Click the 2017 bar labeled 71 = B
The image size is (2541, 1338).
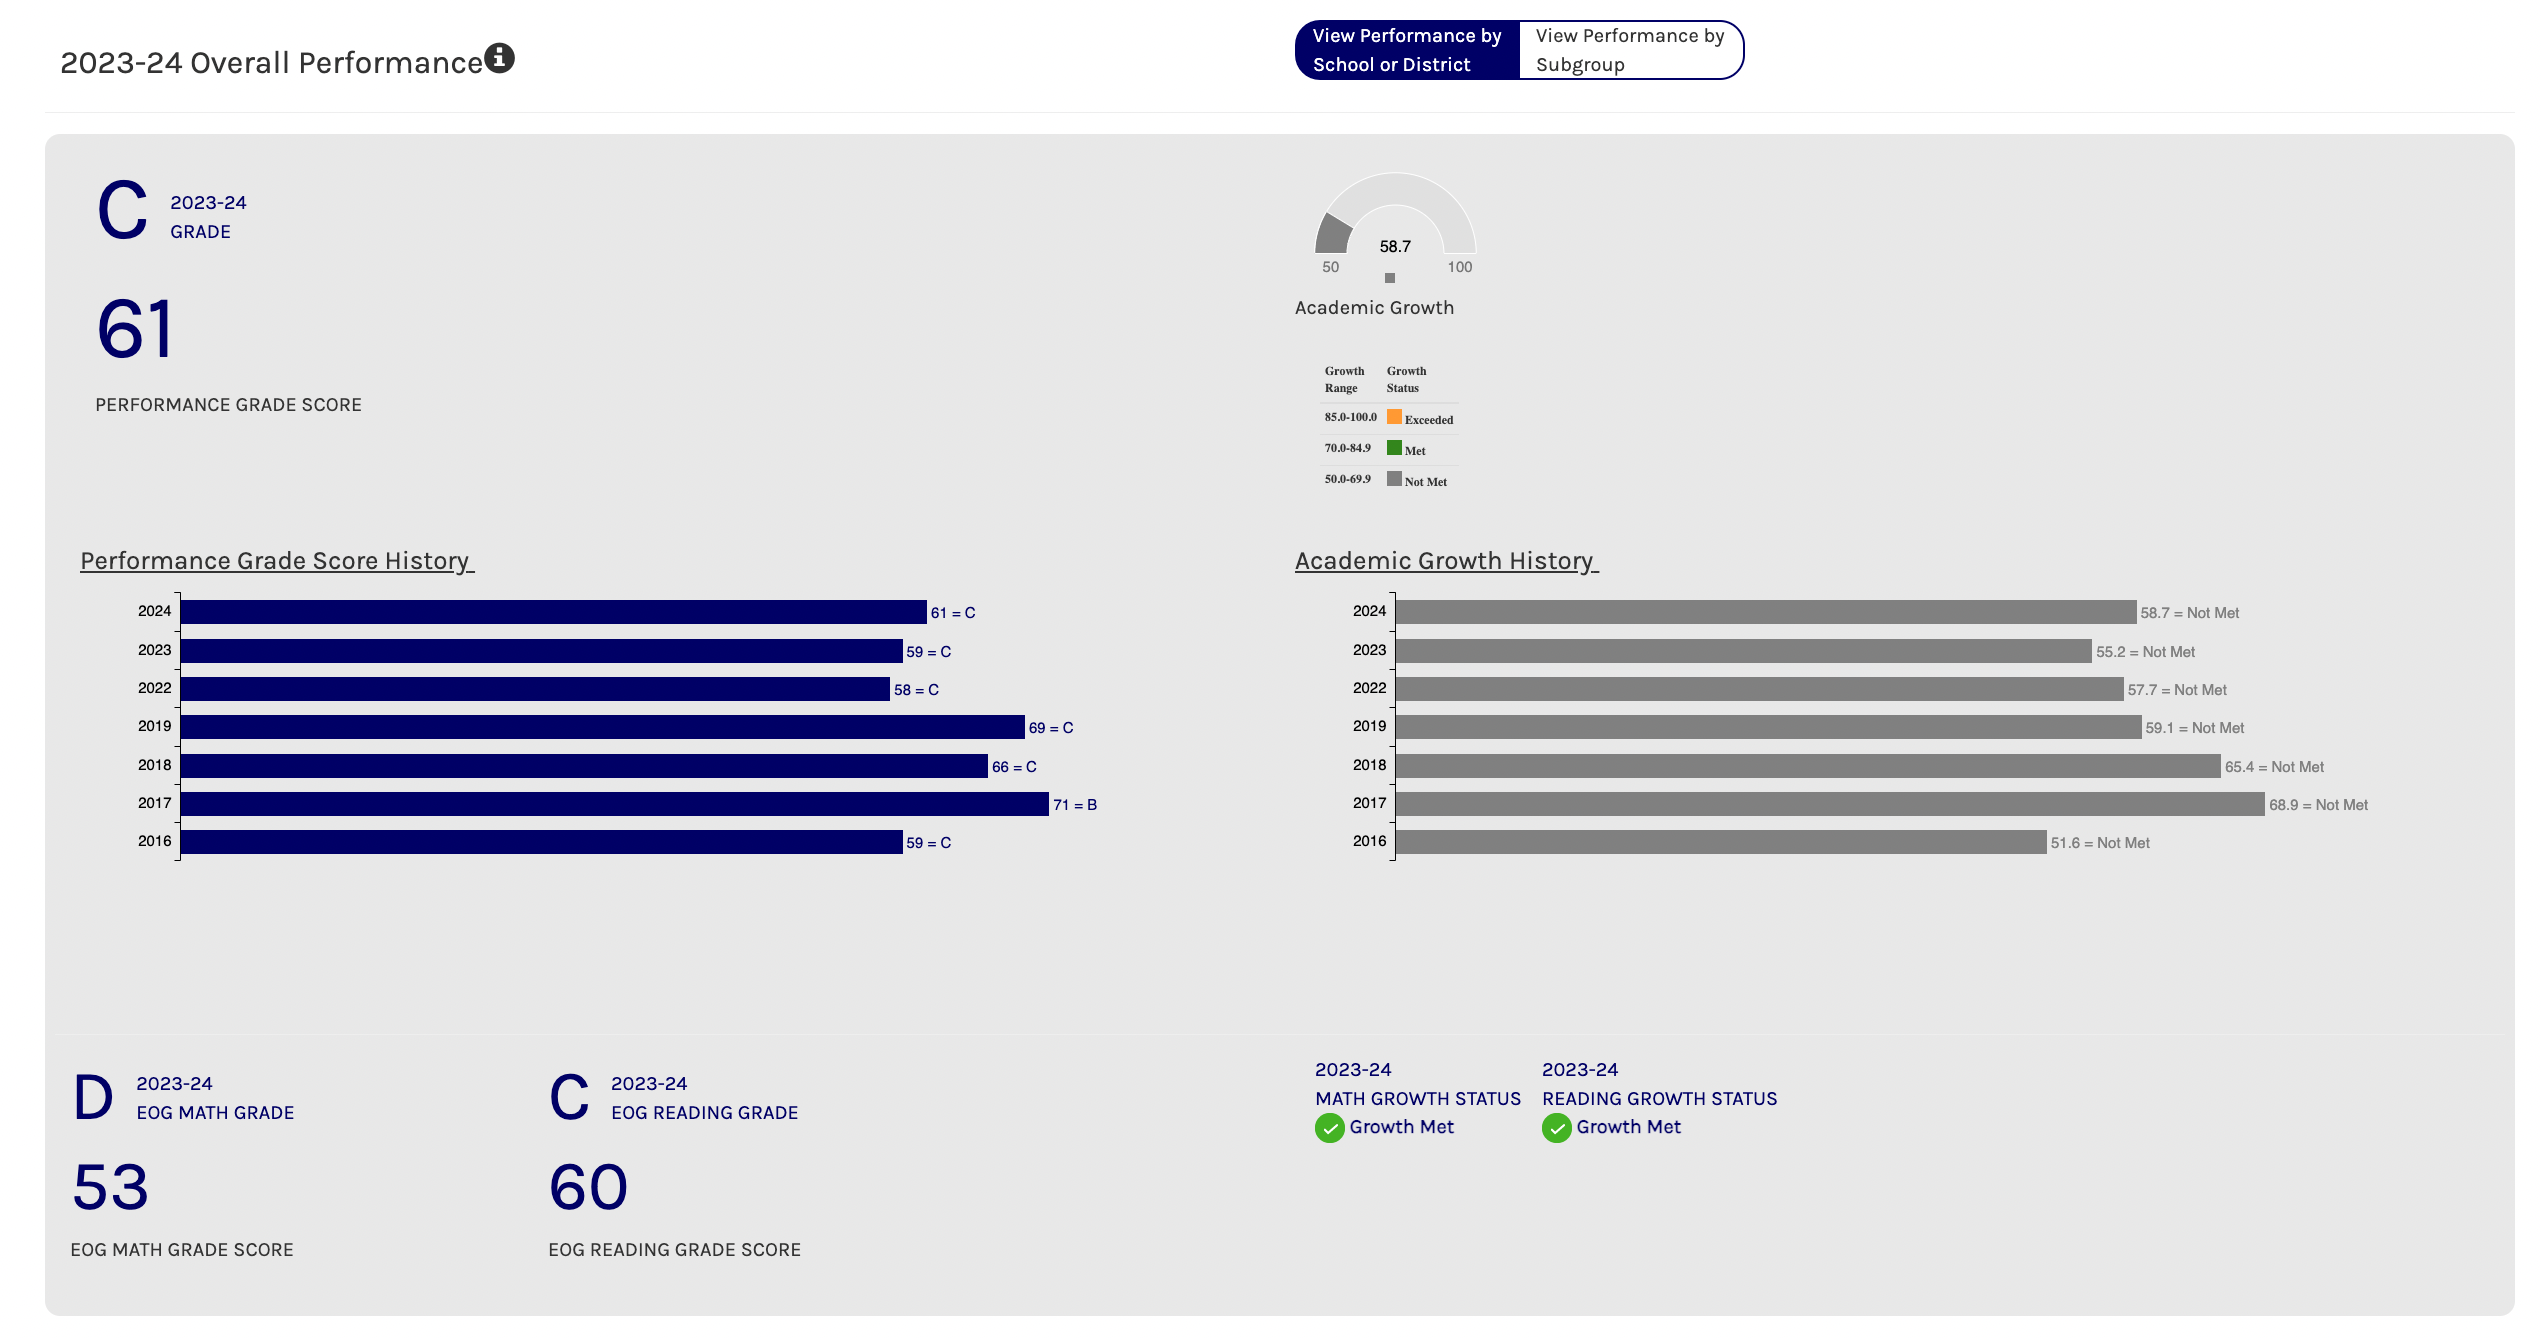[614, 804]
